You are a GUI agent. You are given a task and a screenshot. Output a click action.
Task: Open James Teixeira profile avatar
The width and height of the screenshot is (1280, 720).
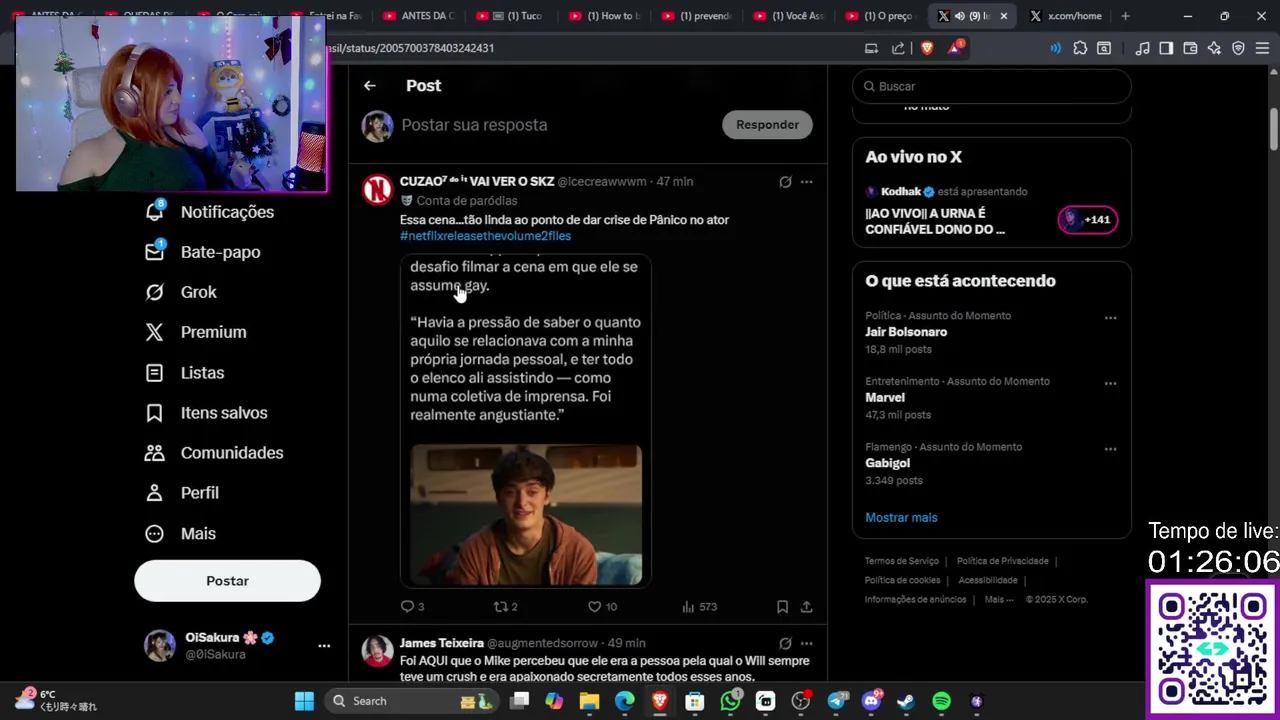377,651
